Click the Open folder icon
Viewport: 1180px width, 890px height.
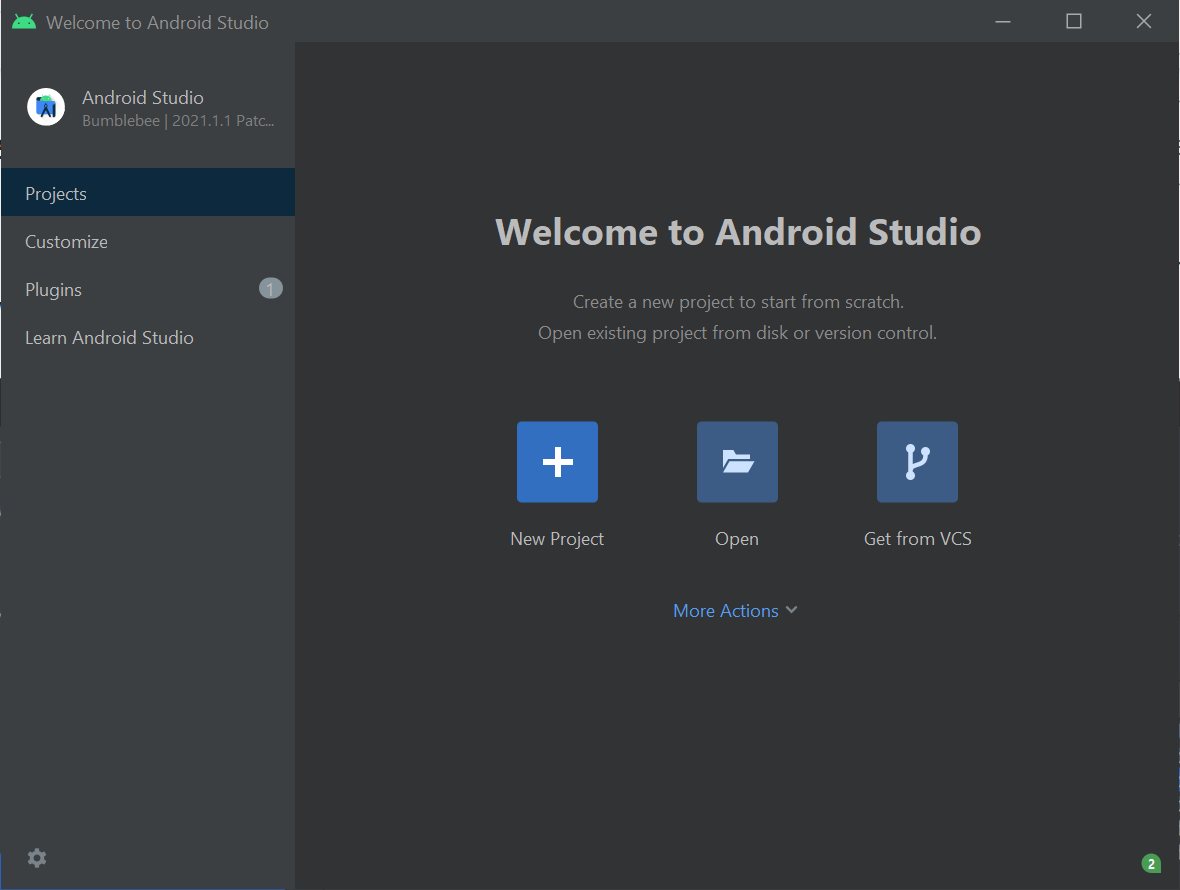point(737,462)
